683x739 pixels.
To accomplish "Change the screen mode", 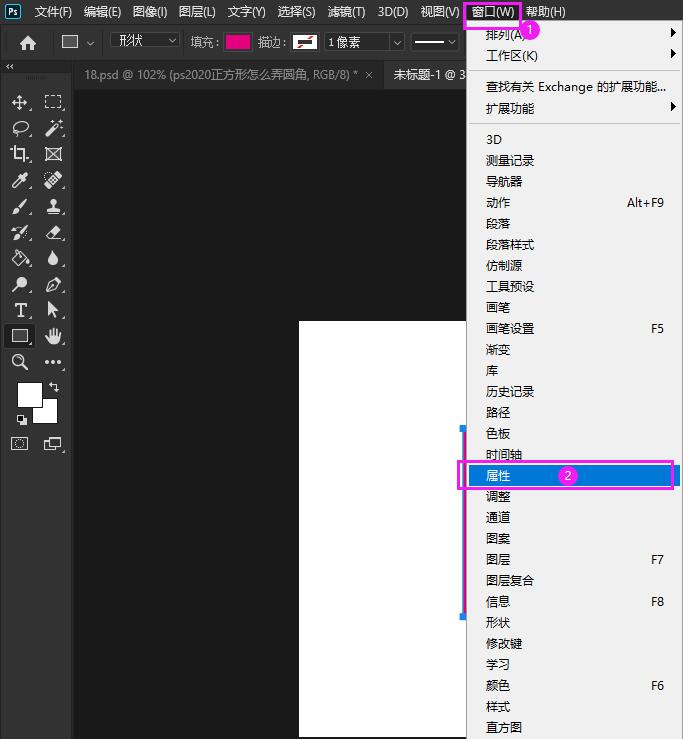I will pos(52,443).
